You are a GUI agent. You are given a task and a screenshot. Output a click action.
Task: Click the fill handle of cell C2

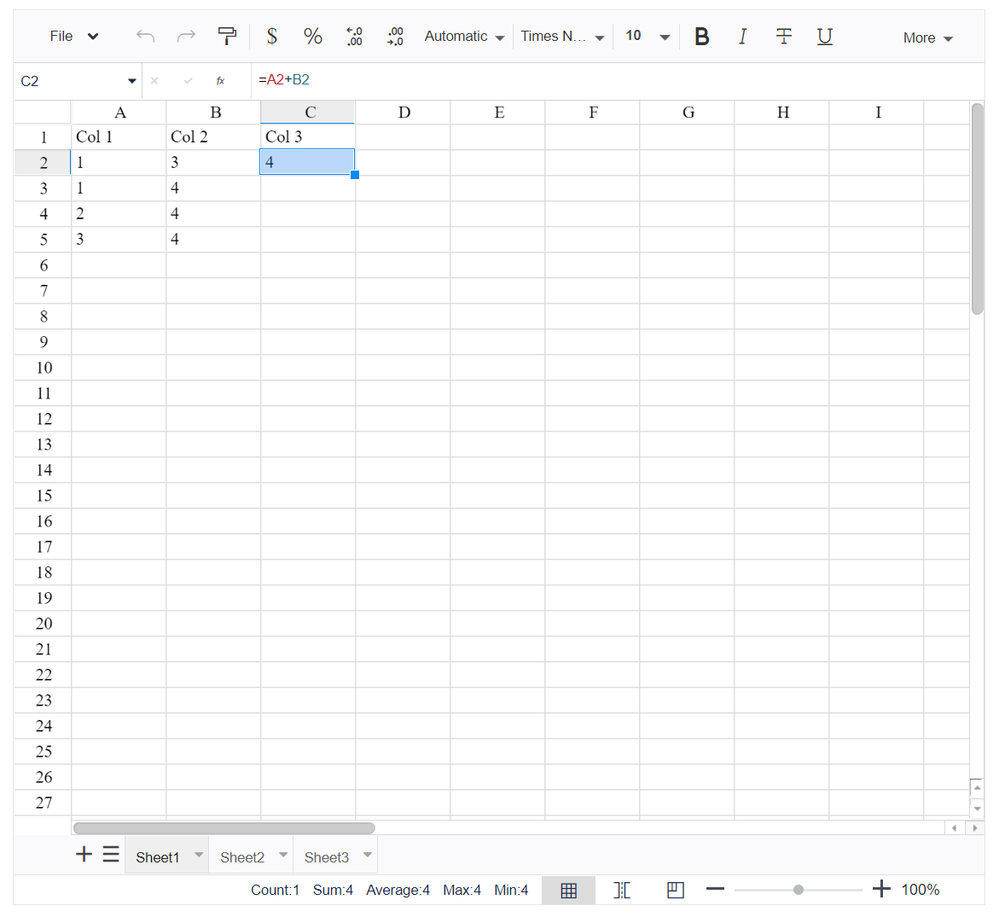(355, 175)
